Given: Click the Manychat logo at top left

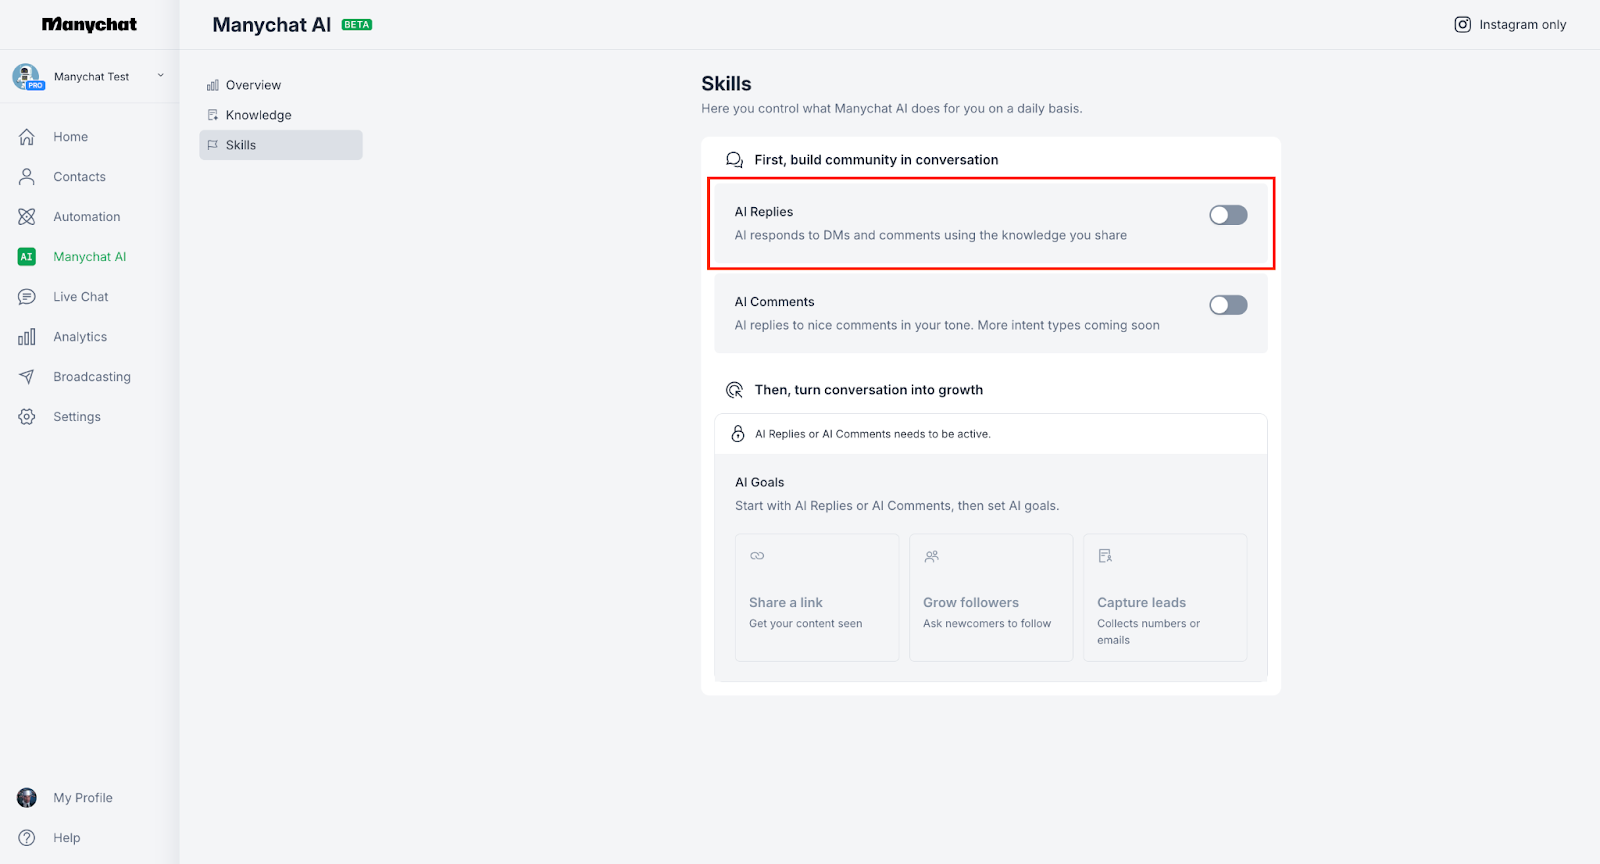Looking at the screenshot, I should pyautogui.click(x=89, y=25).
